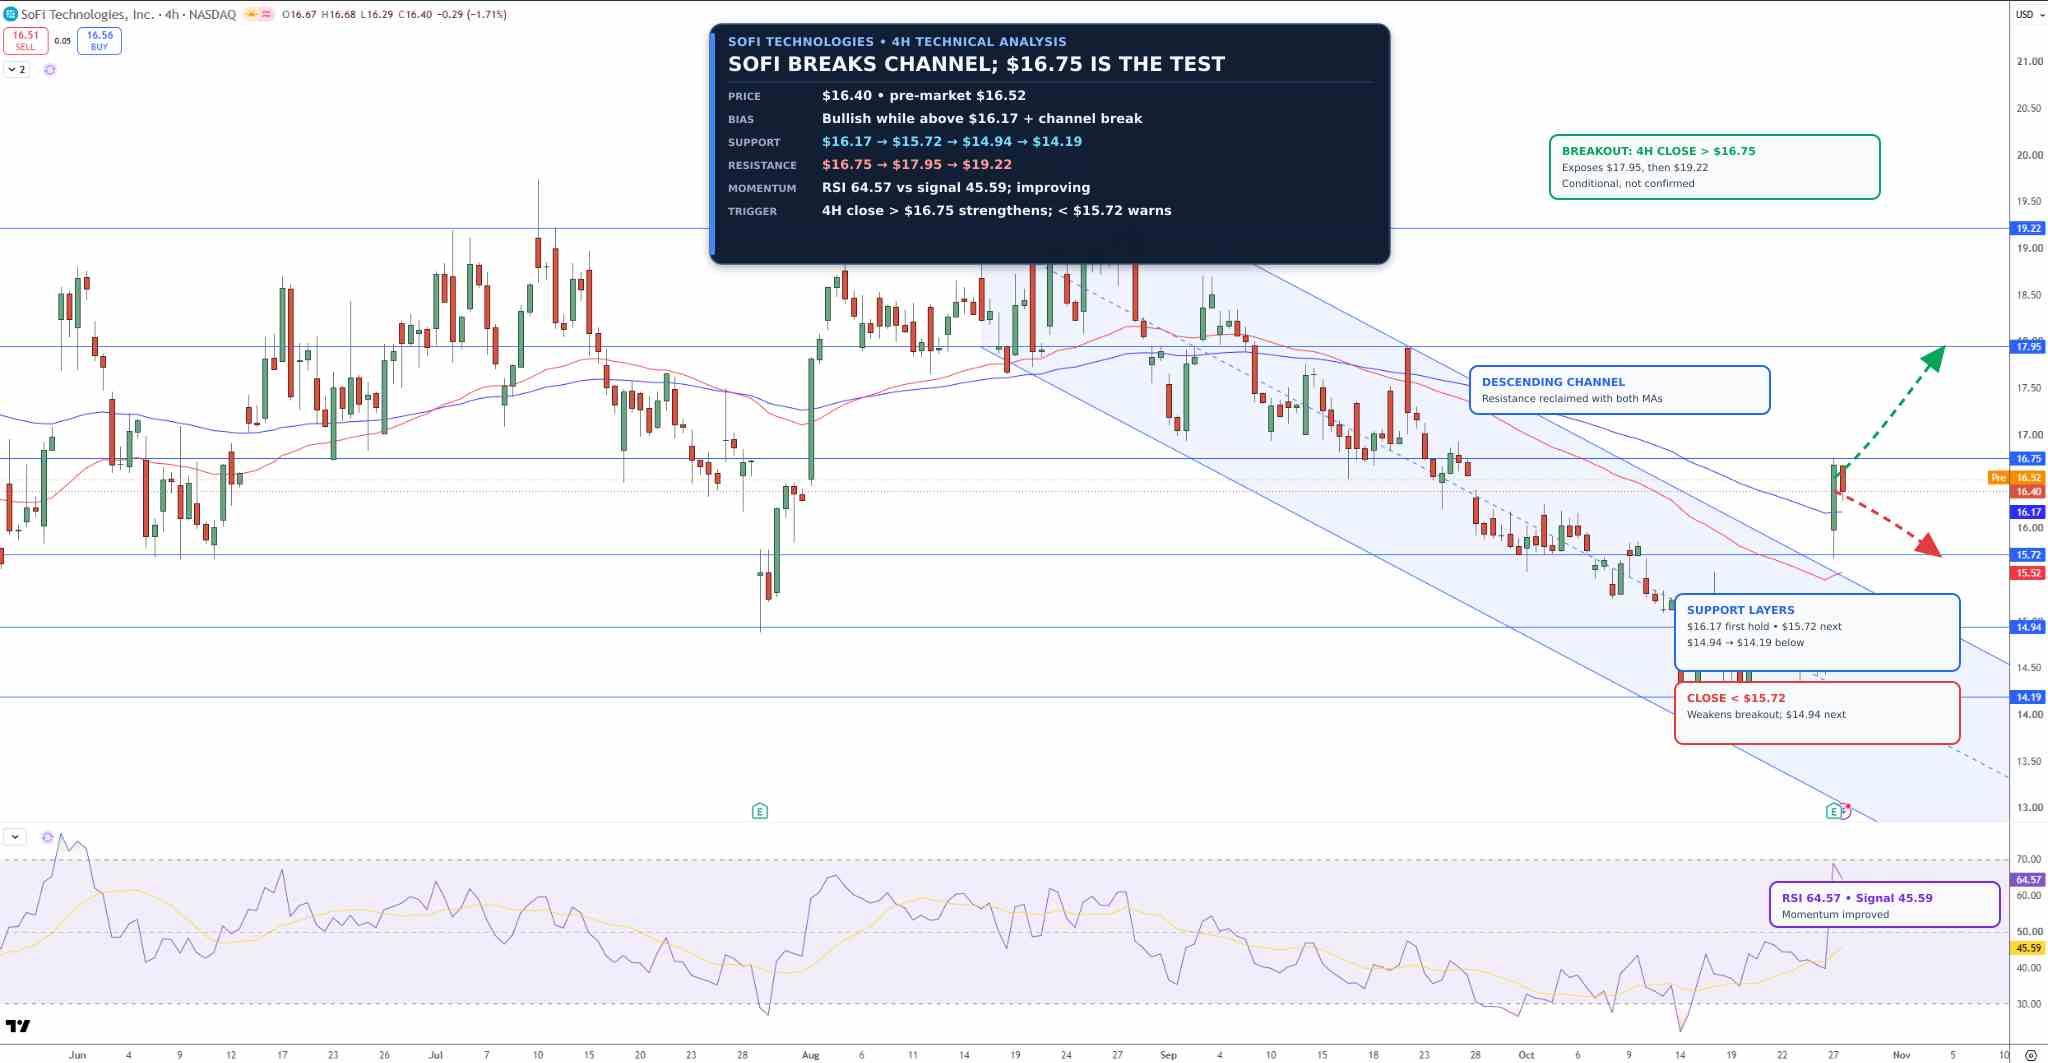
Task: Click the 'Aug' label on the time axis
Action: 810,1055
